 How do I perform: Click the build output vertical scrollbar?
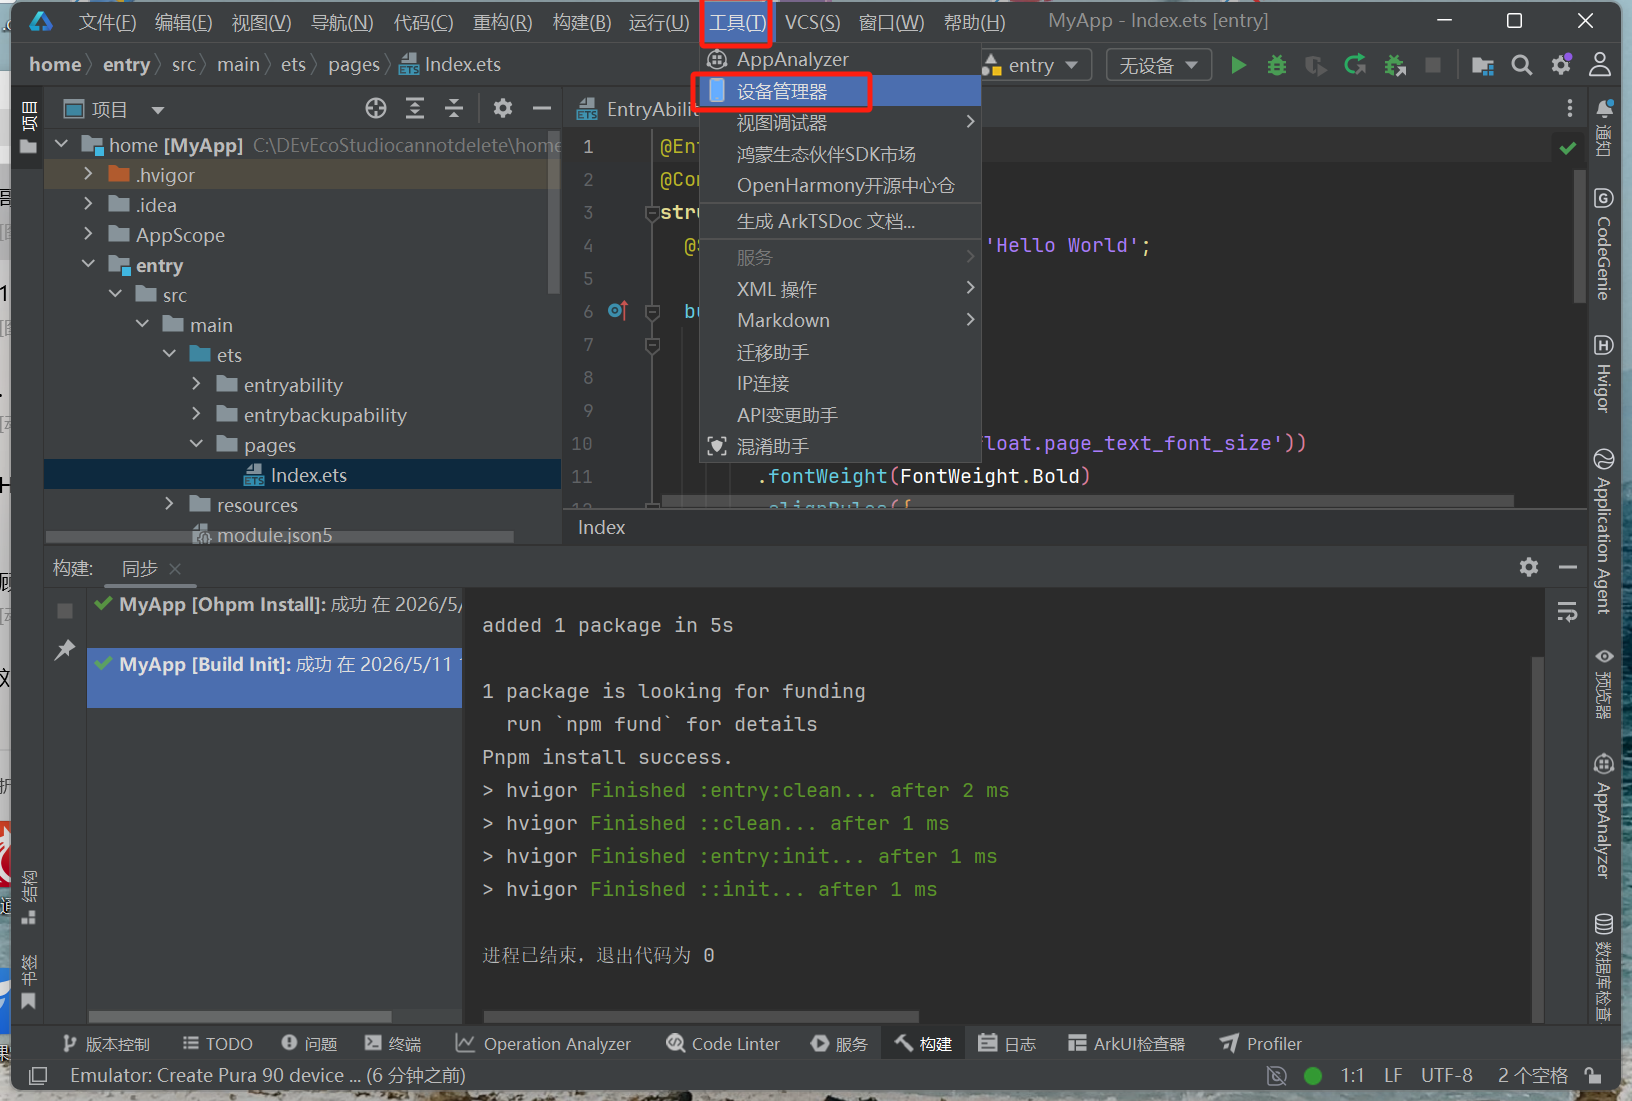[1538, 838]
